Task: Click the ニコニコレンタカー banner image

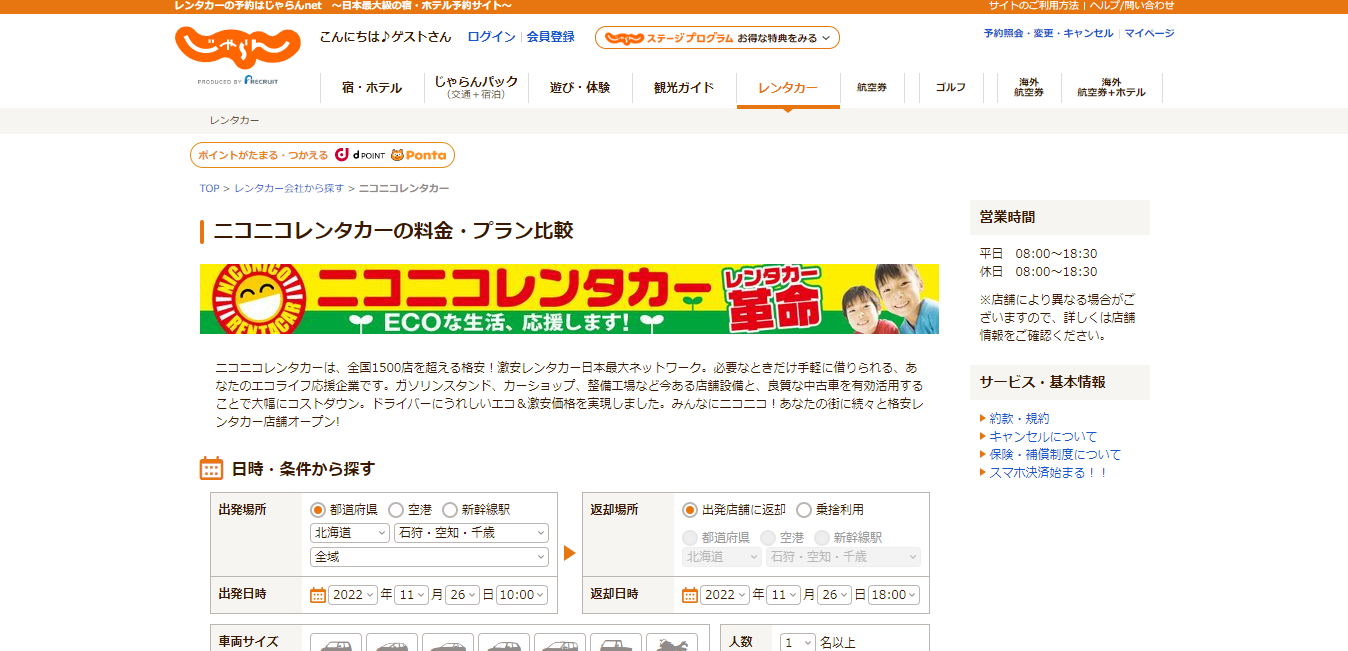Action: (x=569, y=299)
